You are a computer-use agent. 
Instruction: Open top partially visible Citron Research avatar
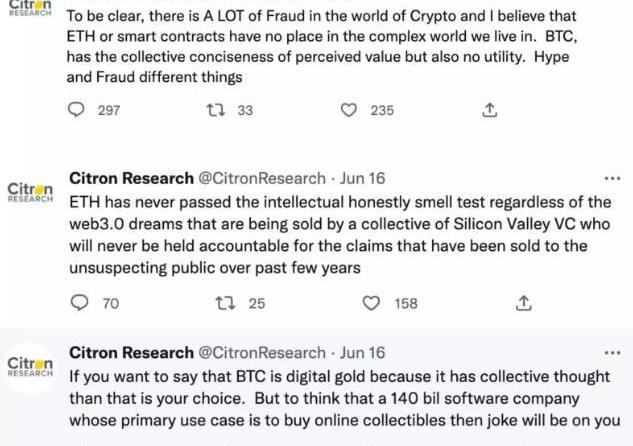(x=30, y=8)
